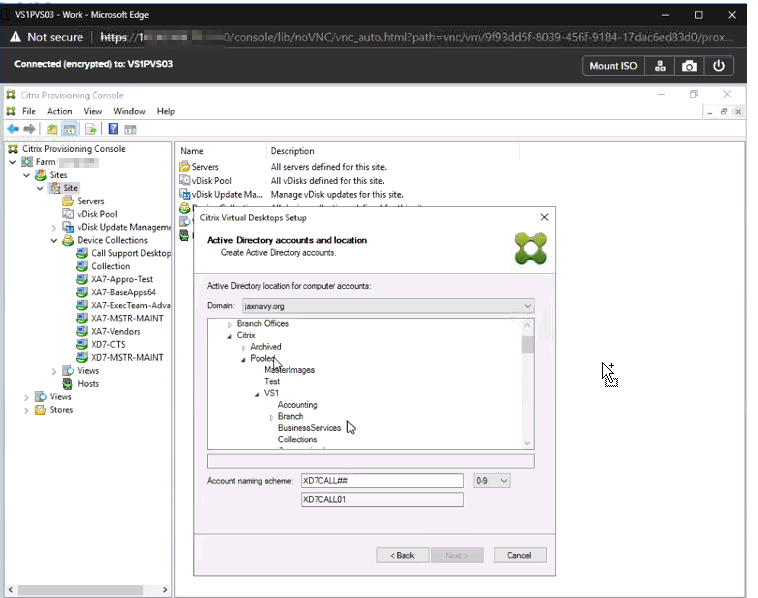
Task: Expand the vDisk Update Management node
Action: pyautogui.click(x=54, y=227)
